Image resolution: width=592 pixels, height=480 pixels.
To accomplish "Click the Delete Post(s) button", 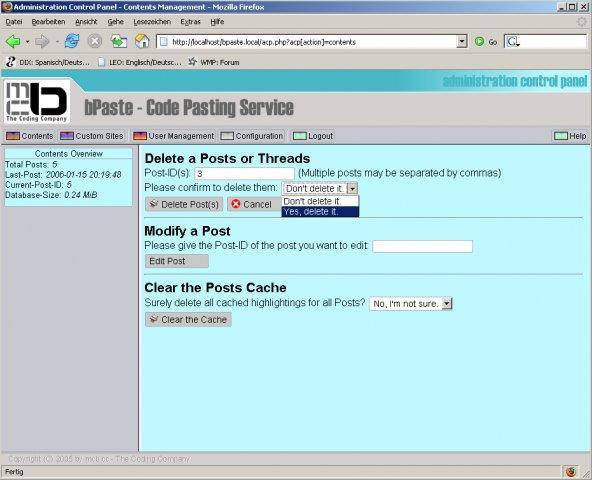I will [x=184, y=204].
